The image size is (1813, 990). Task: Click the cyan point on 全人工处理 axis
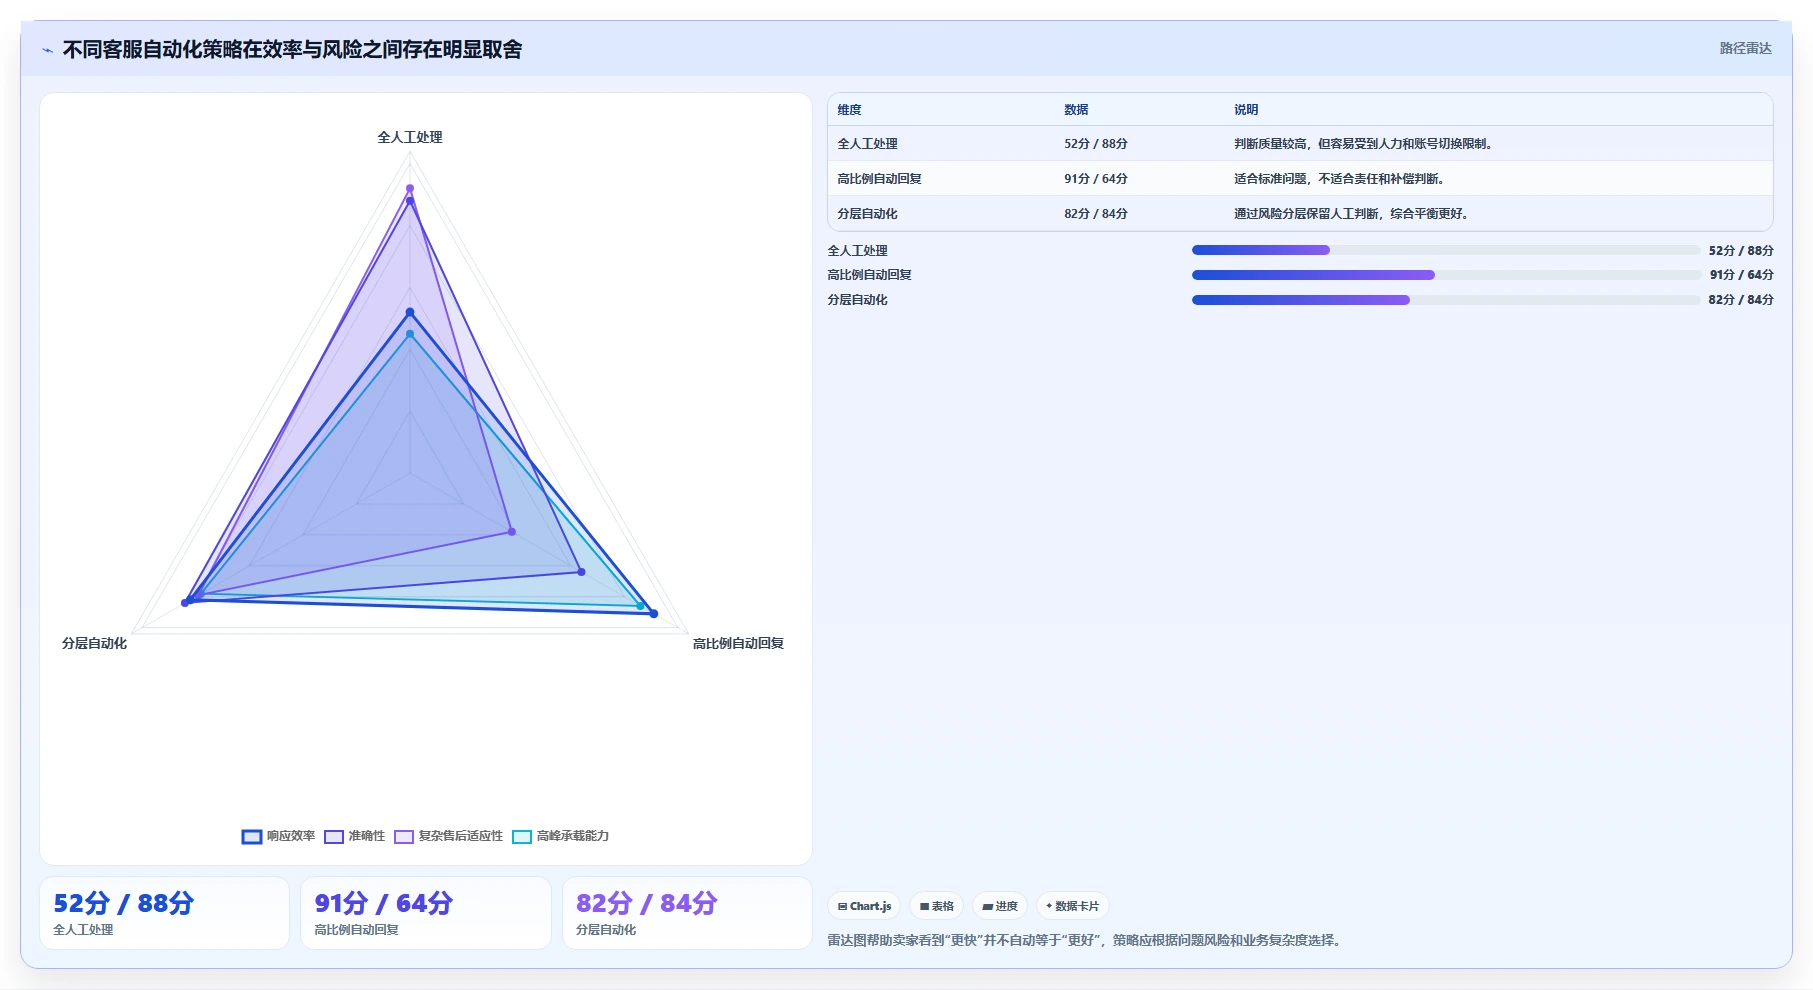410,334
